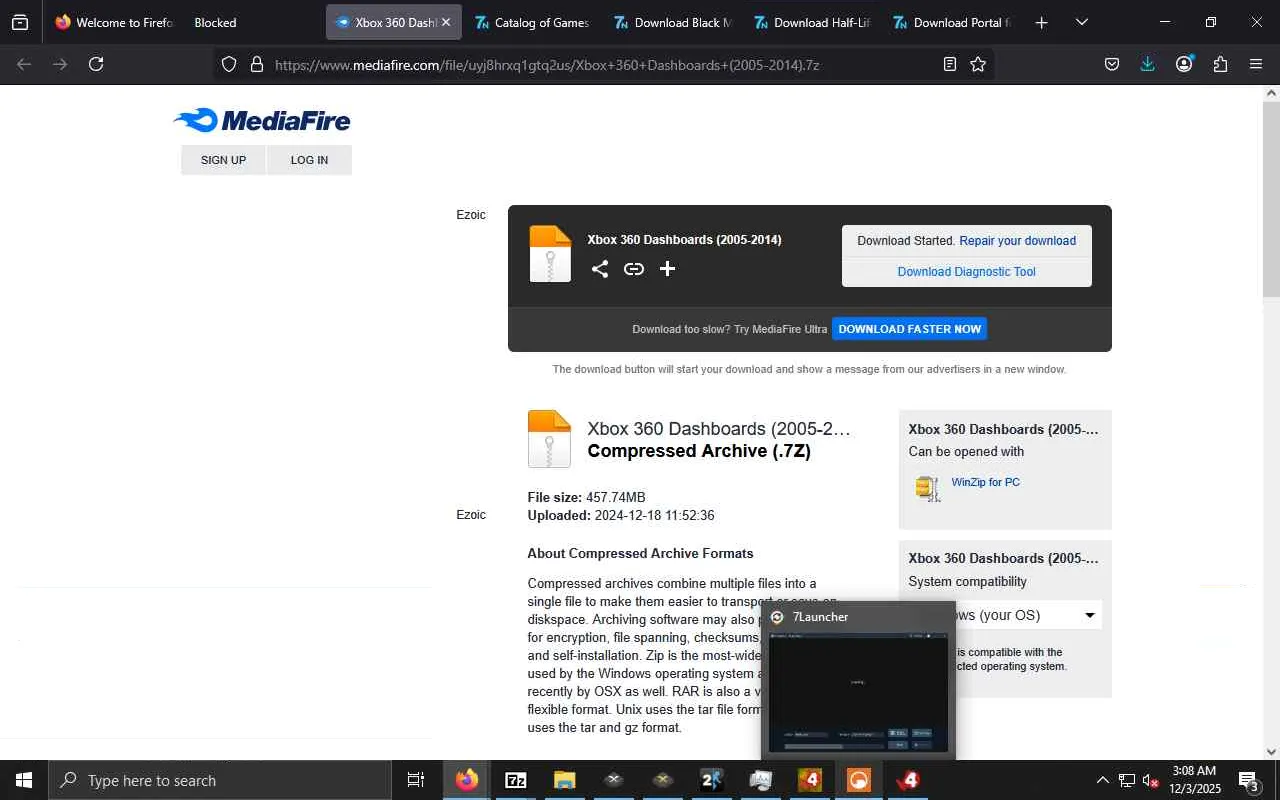The height and width of the screenshot is (800, 1280).
Task: Click the plus icon to save file
Action: click(668, 268)
